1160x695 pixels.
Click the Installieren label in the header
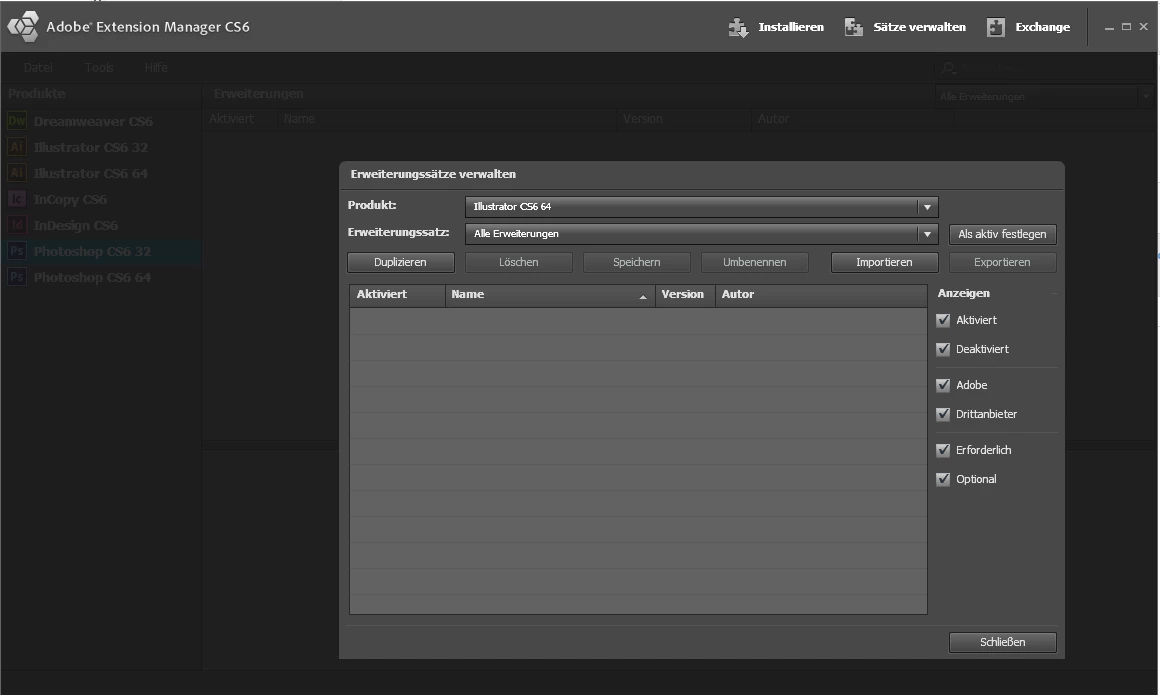[x=791, y=27]
